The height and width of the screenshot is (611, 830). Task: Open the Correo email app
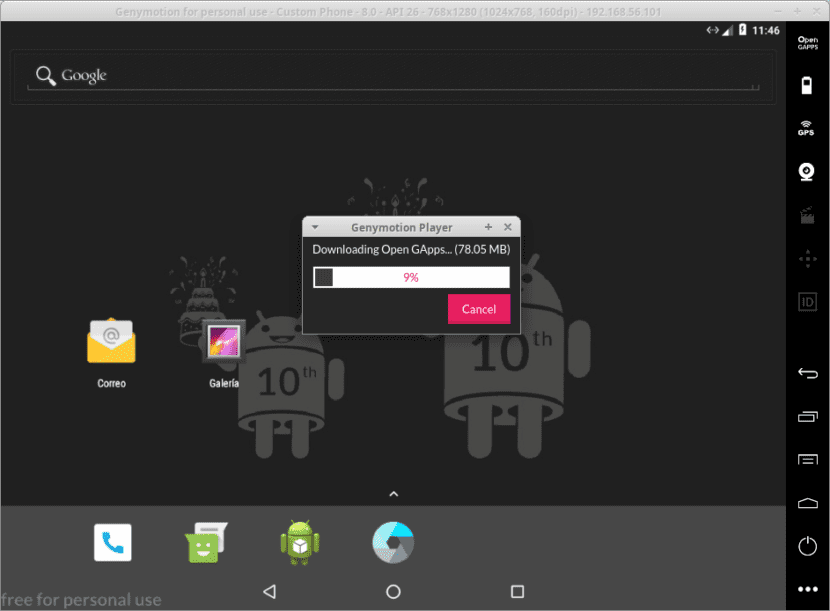pos(111,343)
